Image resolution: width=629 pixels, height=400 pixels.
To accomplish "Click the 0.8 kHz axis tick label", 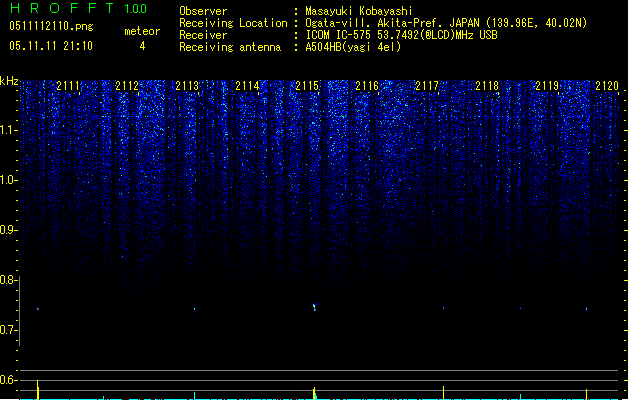I will click(8, 280).
